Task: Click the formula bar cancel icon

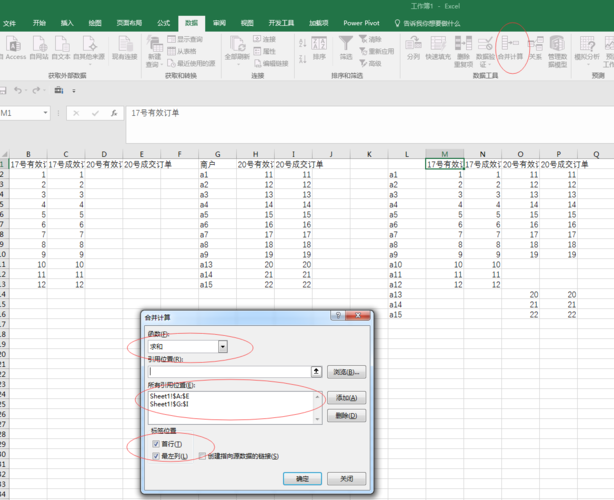Action: click(x=76, y=113)
